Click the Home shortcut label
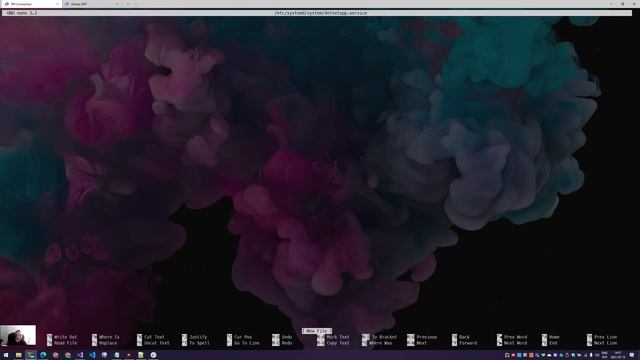Image resolution: width=640 pixels, height=360 pixels. point(554,337)
